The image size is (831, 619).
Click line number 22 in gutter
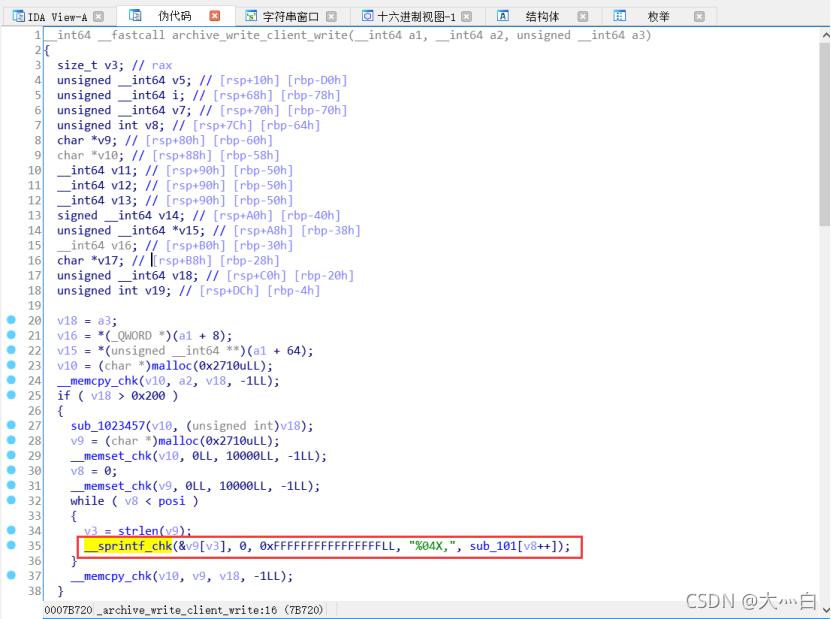click(x=34, y=351)
